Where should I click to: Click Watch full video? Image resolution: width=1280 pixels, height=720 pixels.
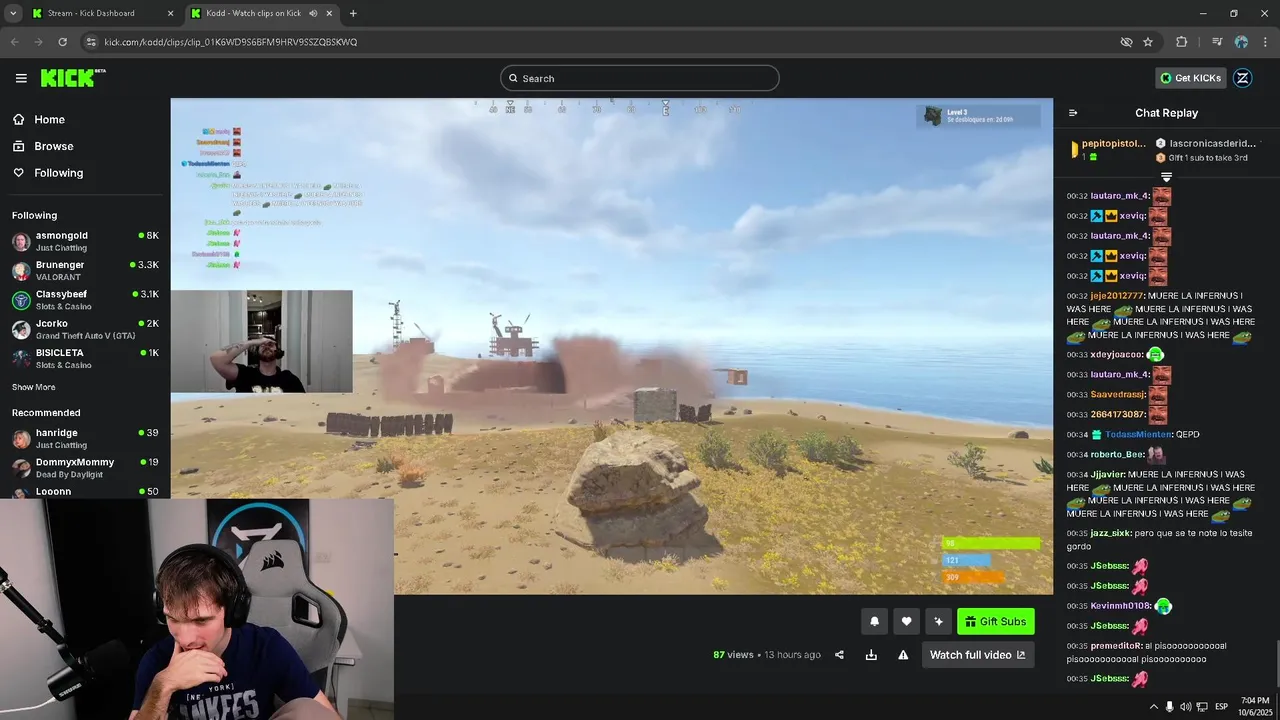click(977, 655)
